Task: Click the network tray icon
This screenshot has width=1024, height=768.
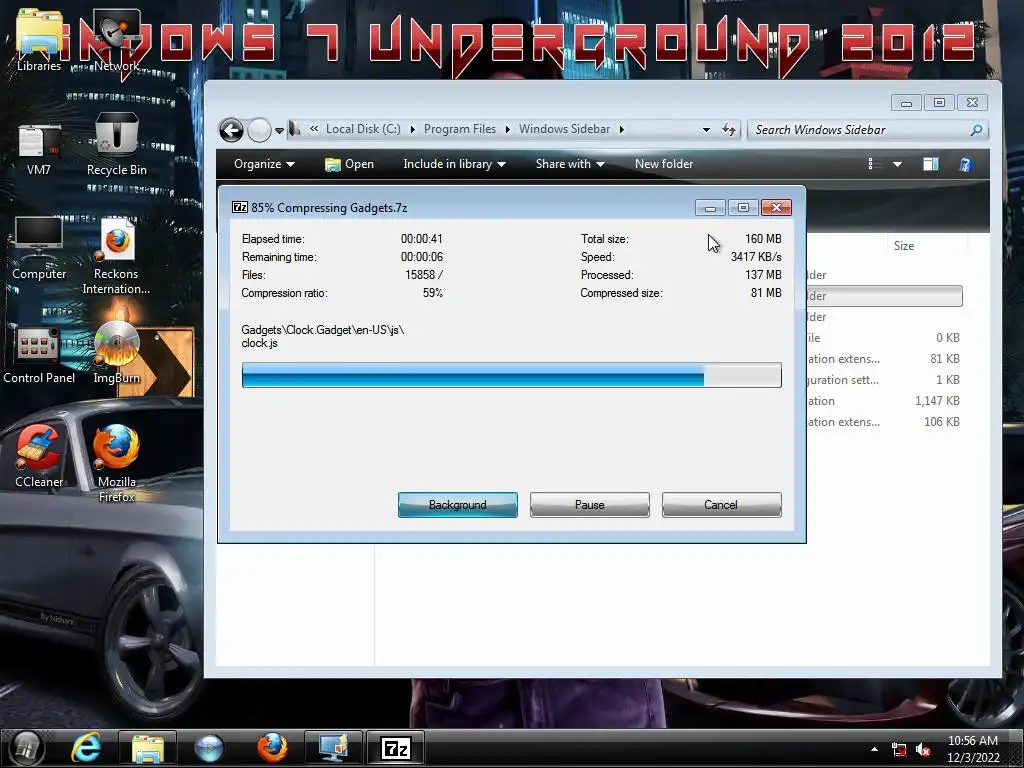Action: pyautogui.click(x=899, y=750)
